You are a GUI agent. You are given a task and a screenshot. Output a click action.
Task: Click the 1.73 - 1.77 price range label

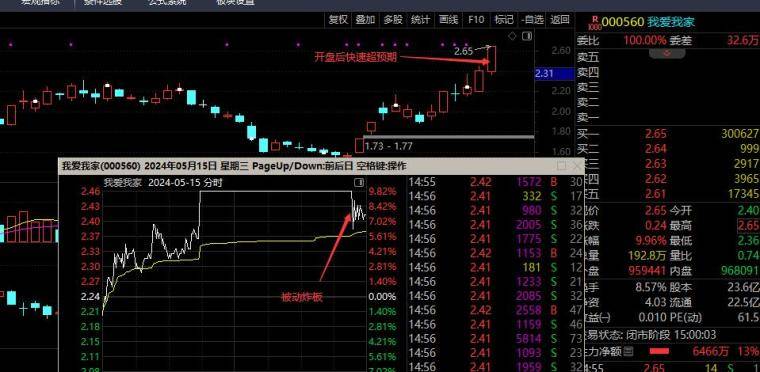[389, 146]
